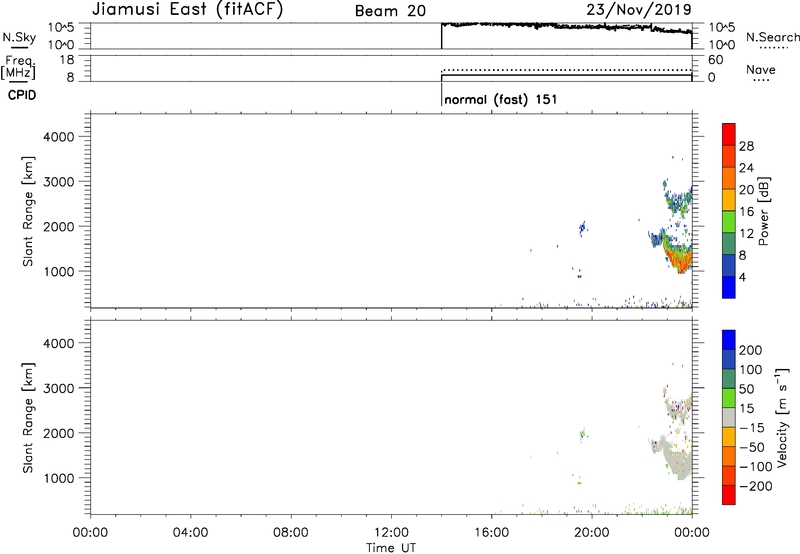Select the "Beam 20" header label
This screenshot has width=800, height=554.
click(390, 11)
